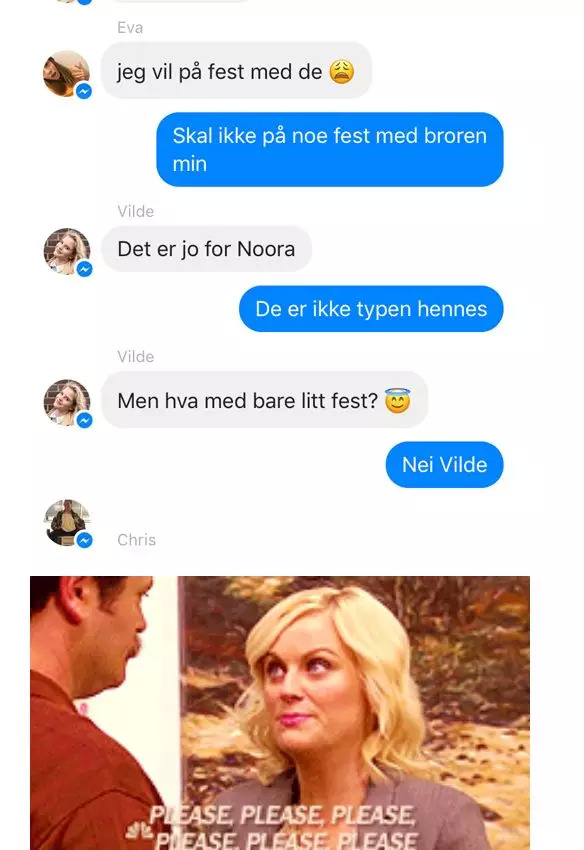Tap Messenger badge on Vilde's first avatar
The height and width of the screenshot is (850, 584).
(x=85, y=269)
